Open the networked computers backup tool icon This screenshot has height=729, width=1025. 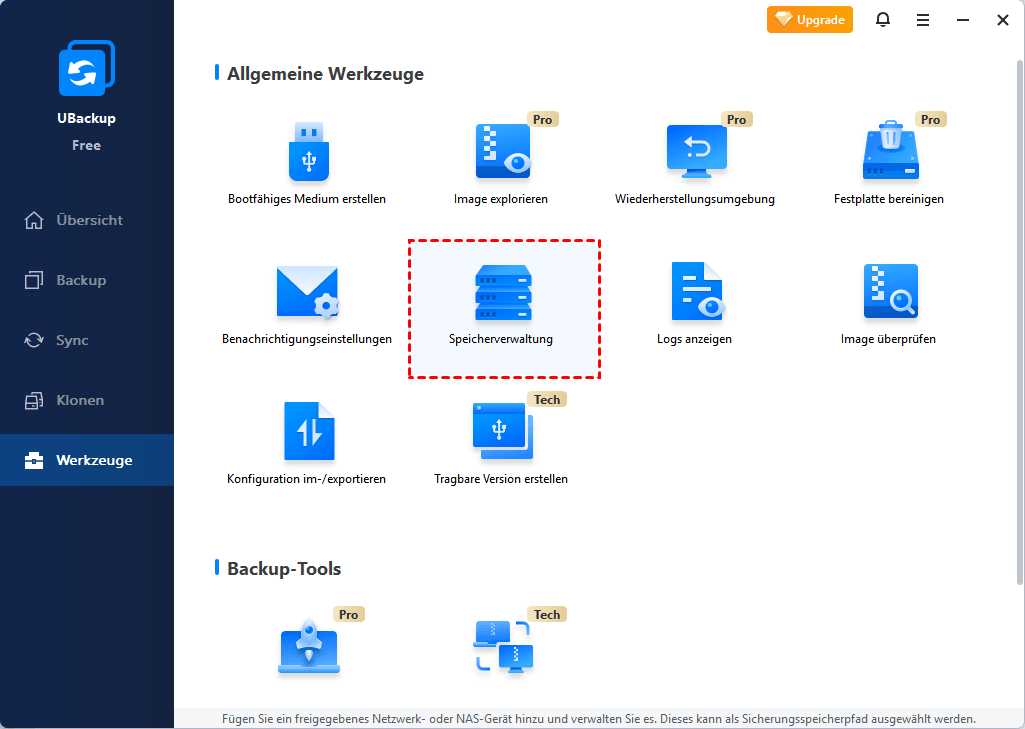coord(501,647)
